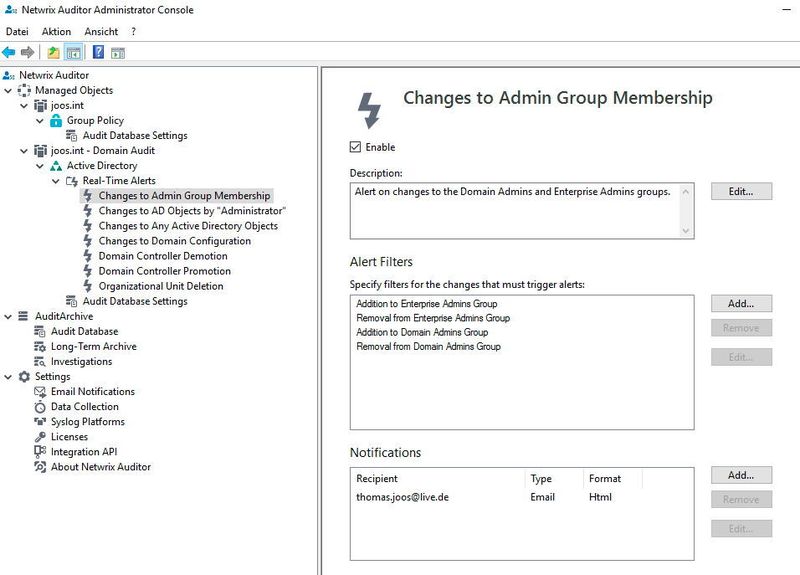The height and width of the screenshot is (575, 800).
Task: Click the Netwrix Auditor root node icon
Action: click(x=9, y=76)
